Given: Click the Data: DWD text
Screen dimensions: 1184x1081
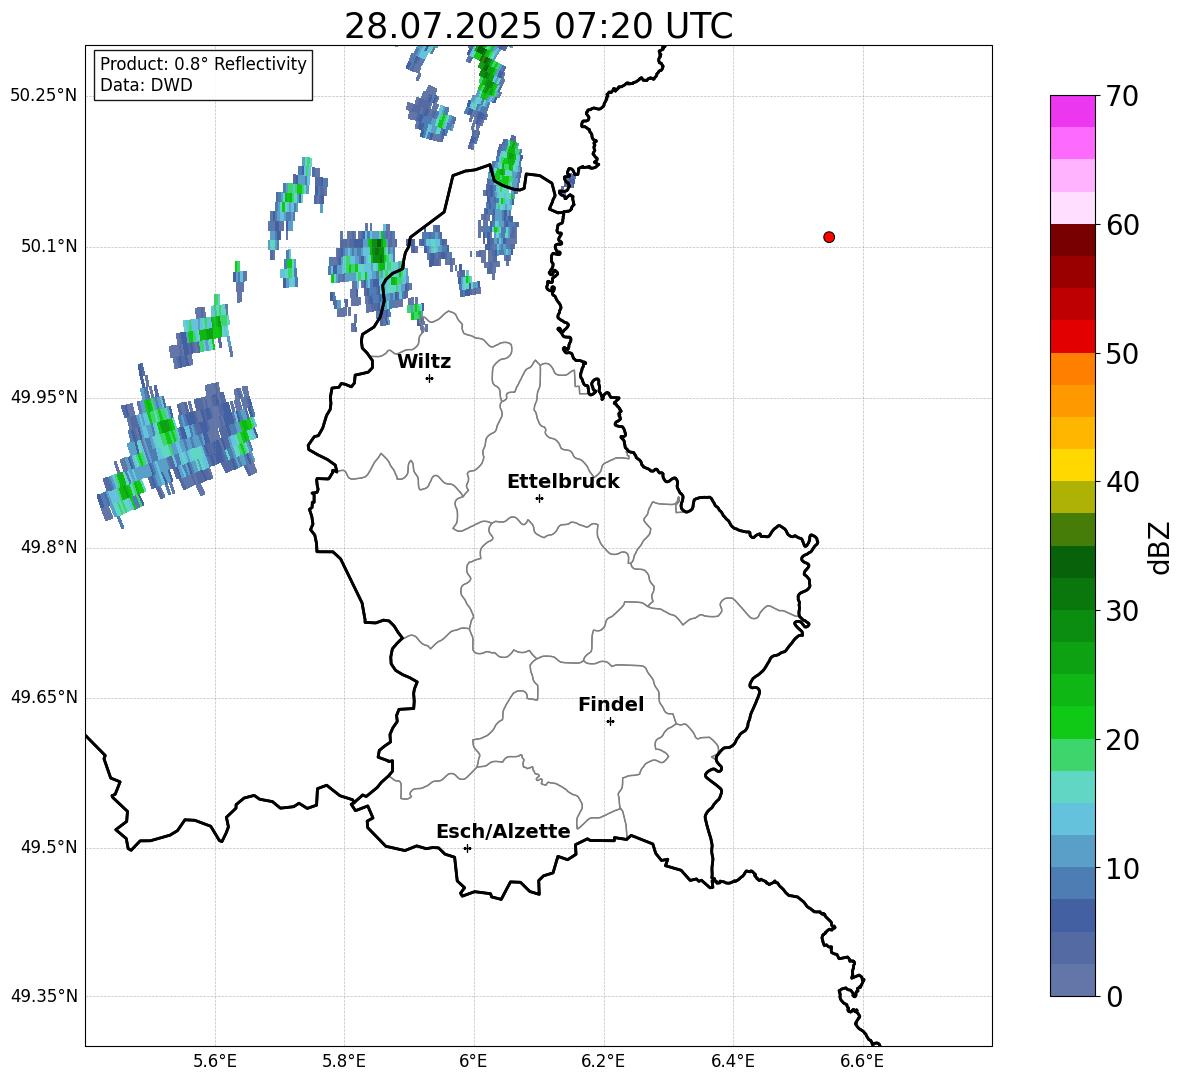Looking at the screenshot, I should tap(146, 85).
